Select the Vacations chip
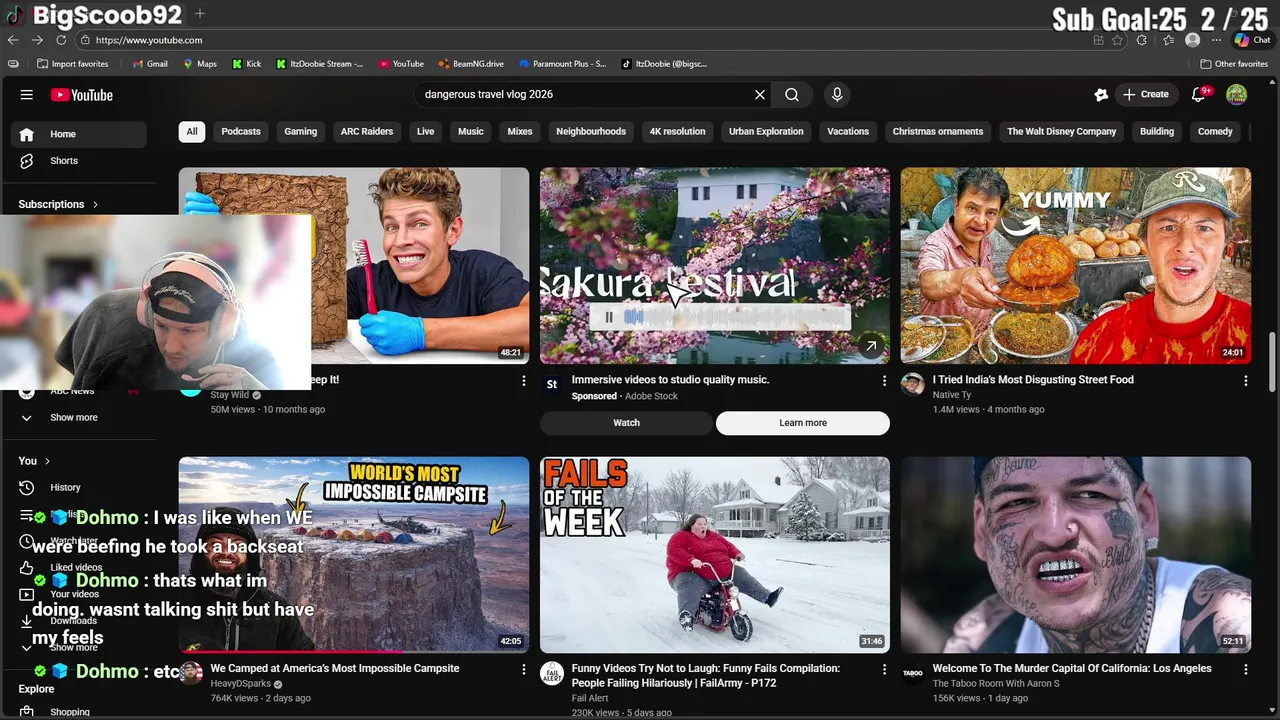 (x=848, y=132)
